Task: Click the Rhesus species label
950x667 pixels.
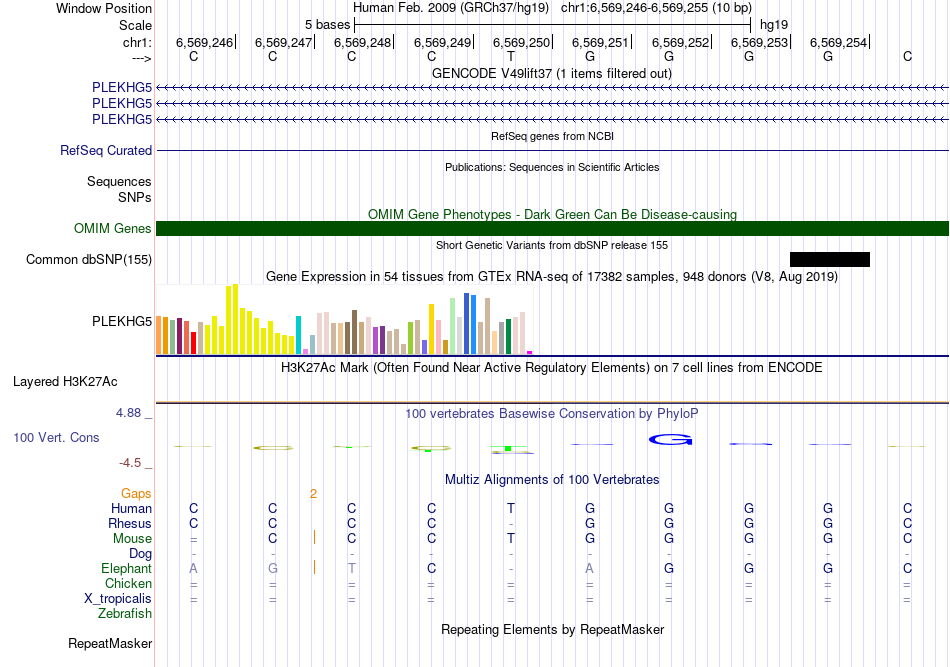Action: pos(130,523)
